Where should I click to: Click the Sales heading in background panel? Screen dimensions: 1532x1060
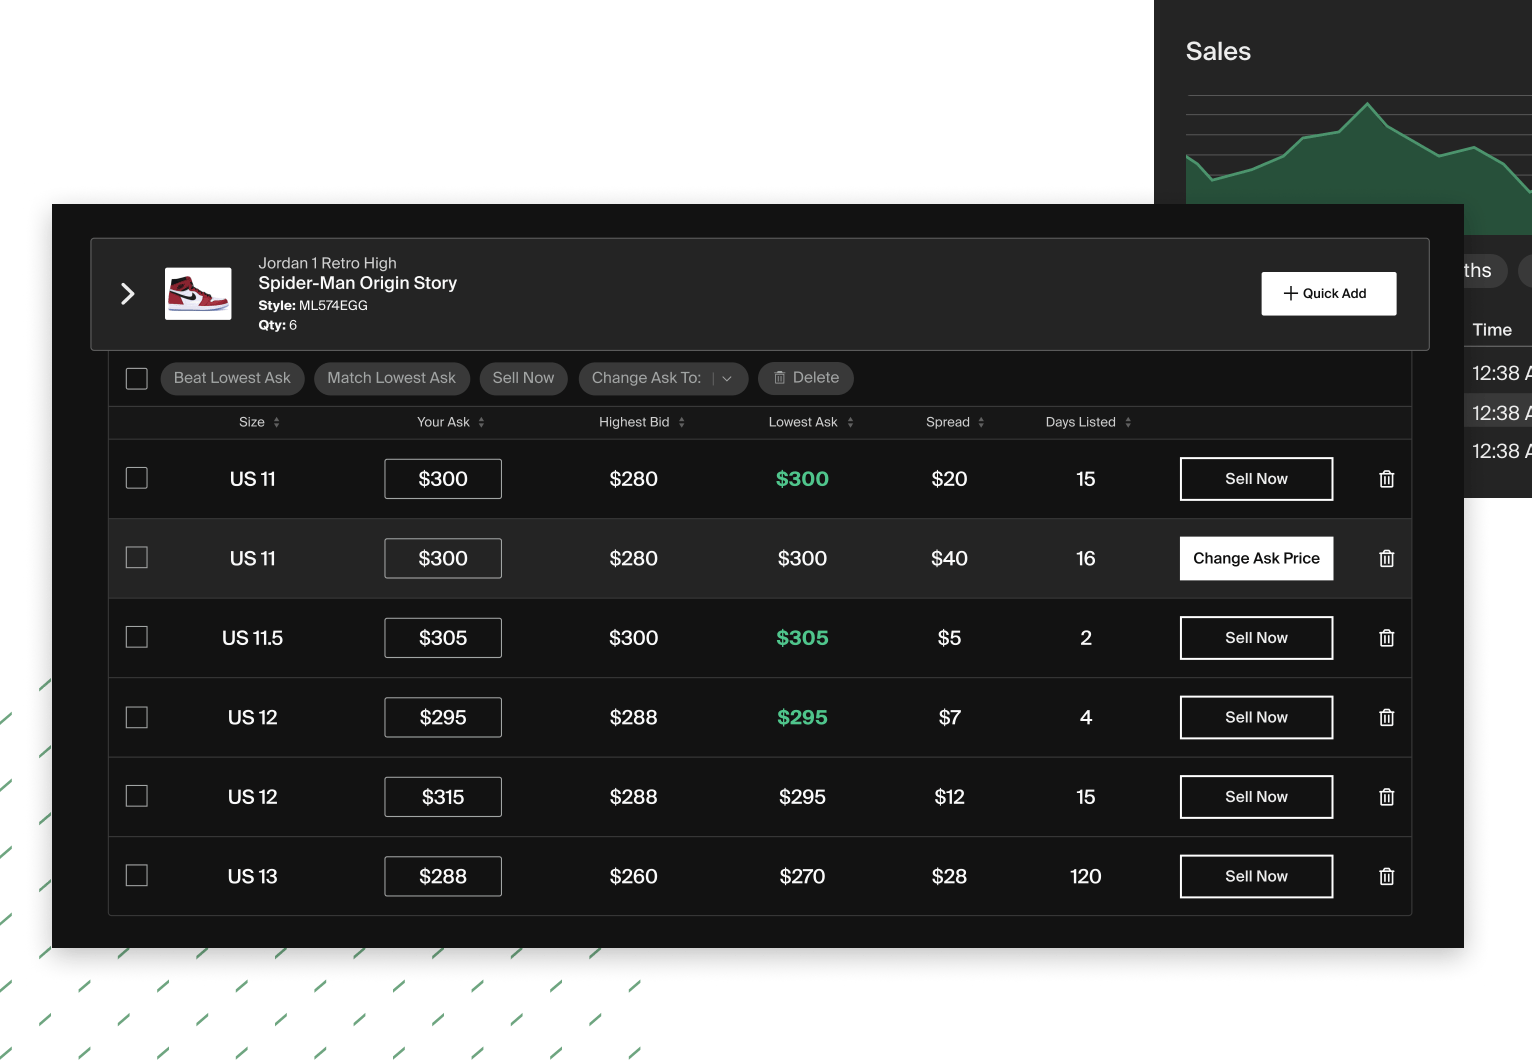click(x=1218, y=51)
